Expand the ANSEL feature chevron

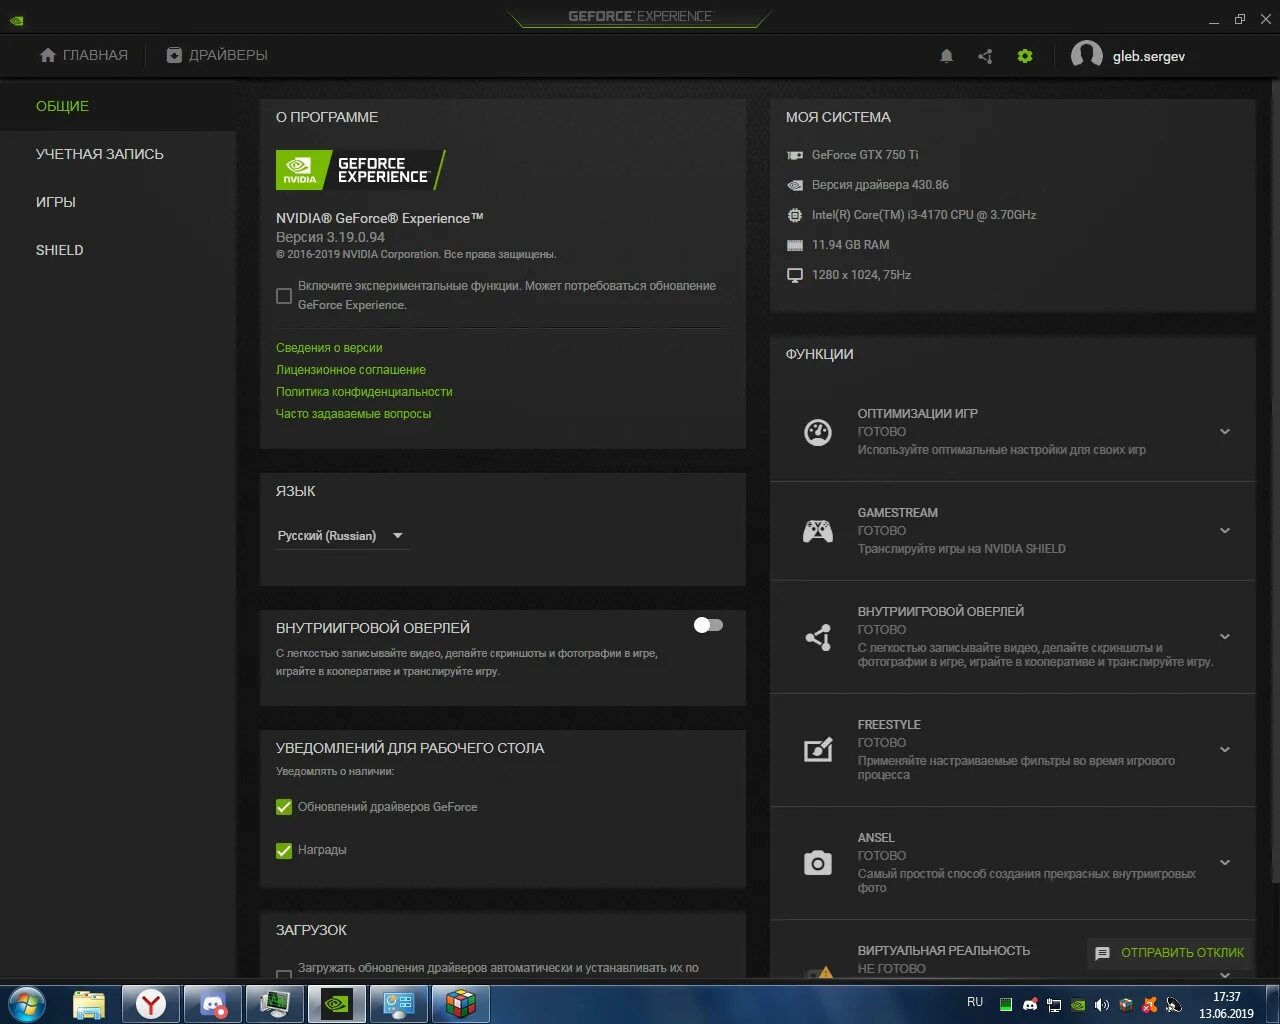pyautogui.click(x=1225, y=863)
